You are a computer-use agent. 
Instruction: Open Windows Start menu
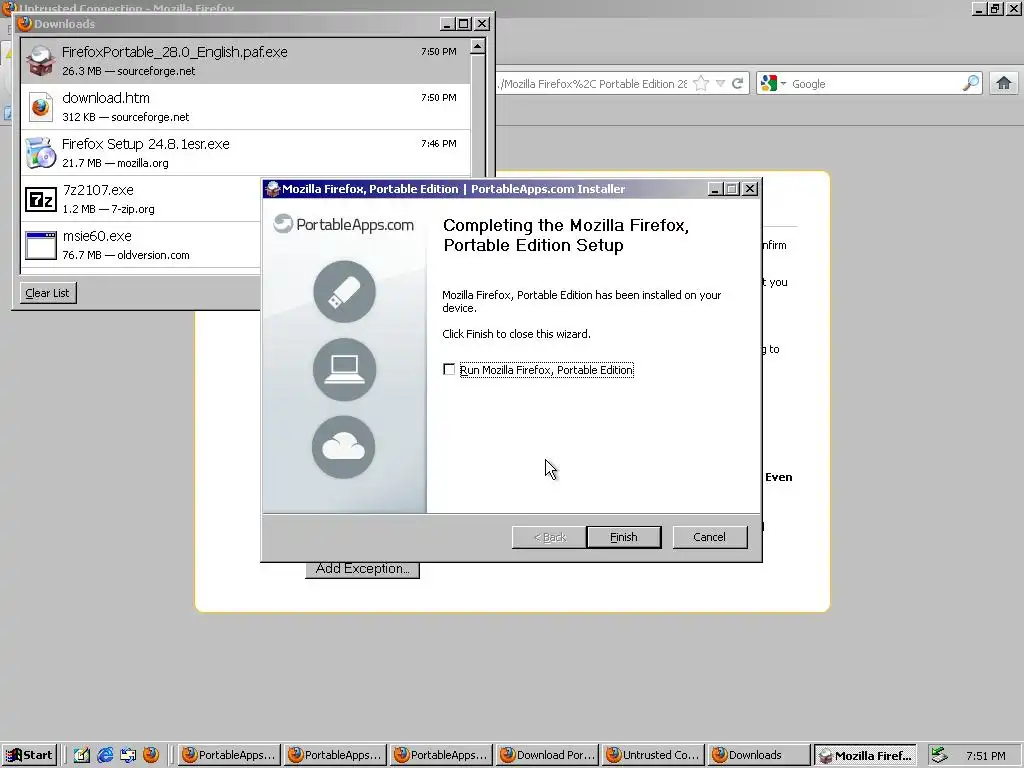(29, 755)
